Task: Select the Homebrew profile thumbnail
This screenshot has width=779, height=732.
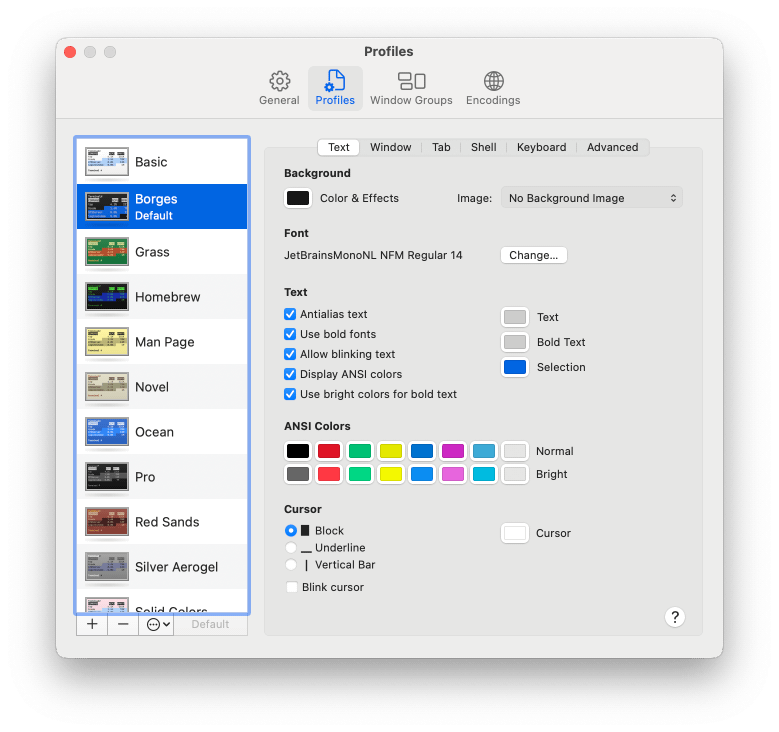Action: tap(107, 297)
